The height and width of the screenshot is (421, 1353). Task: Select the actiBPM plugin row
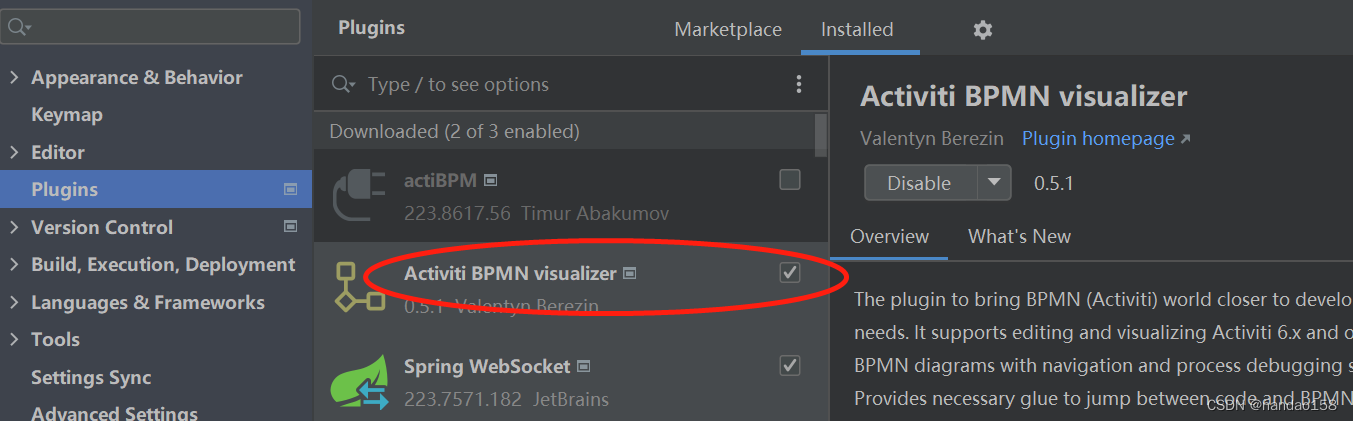tap(571, 196)
